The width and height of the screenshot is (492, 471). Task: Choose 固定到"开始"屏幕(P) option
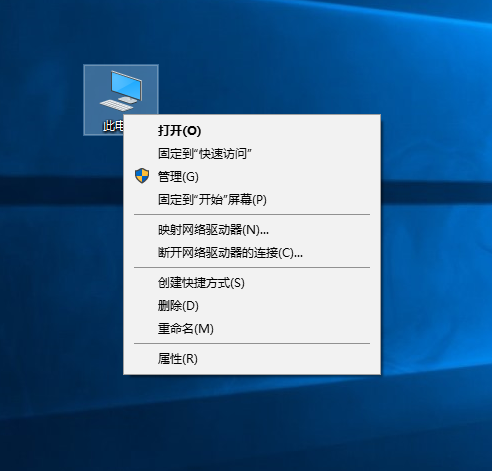252,200
